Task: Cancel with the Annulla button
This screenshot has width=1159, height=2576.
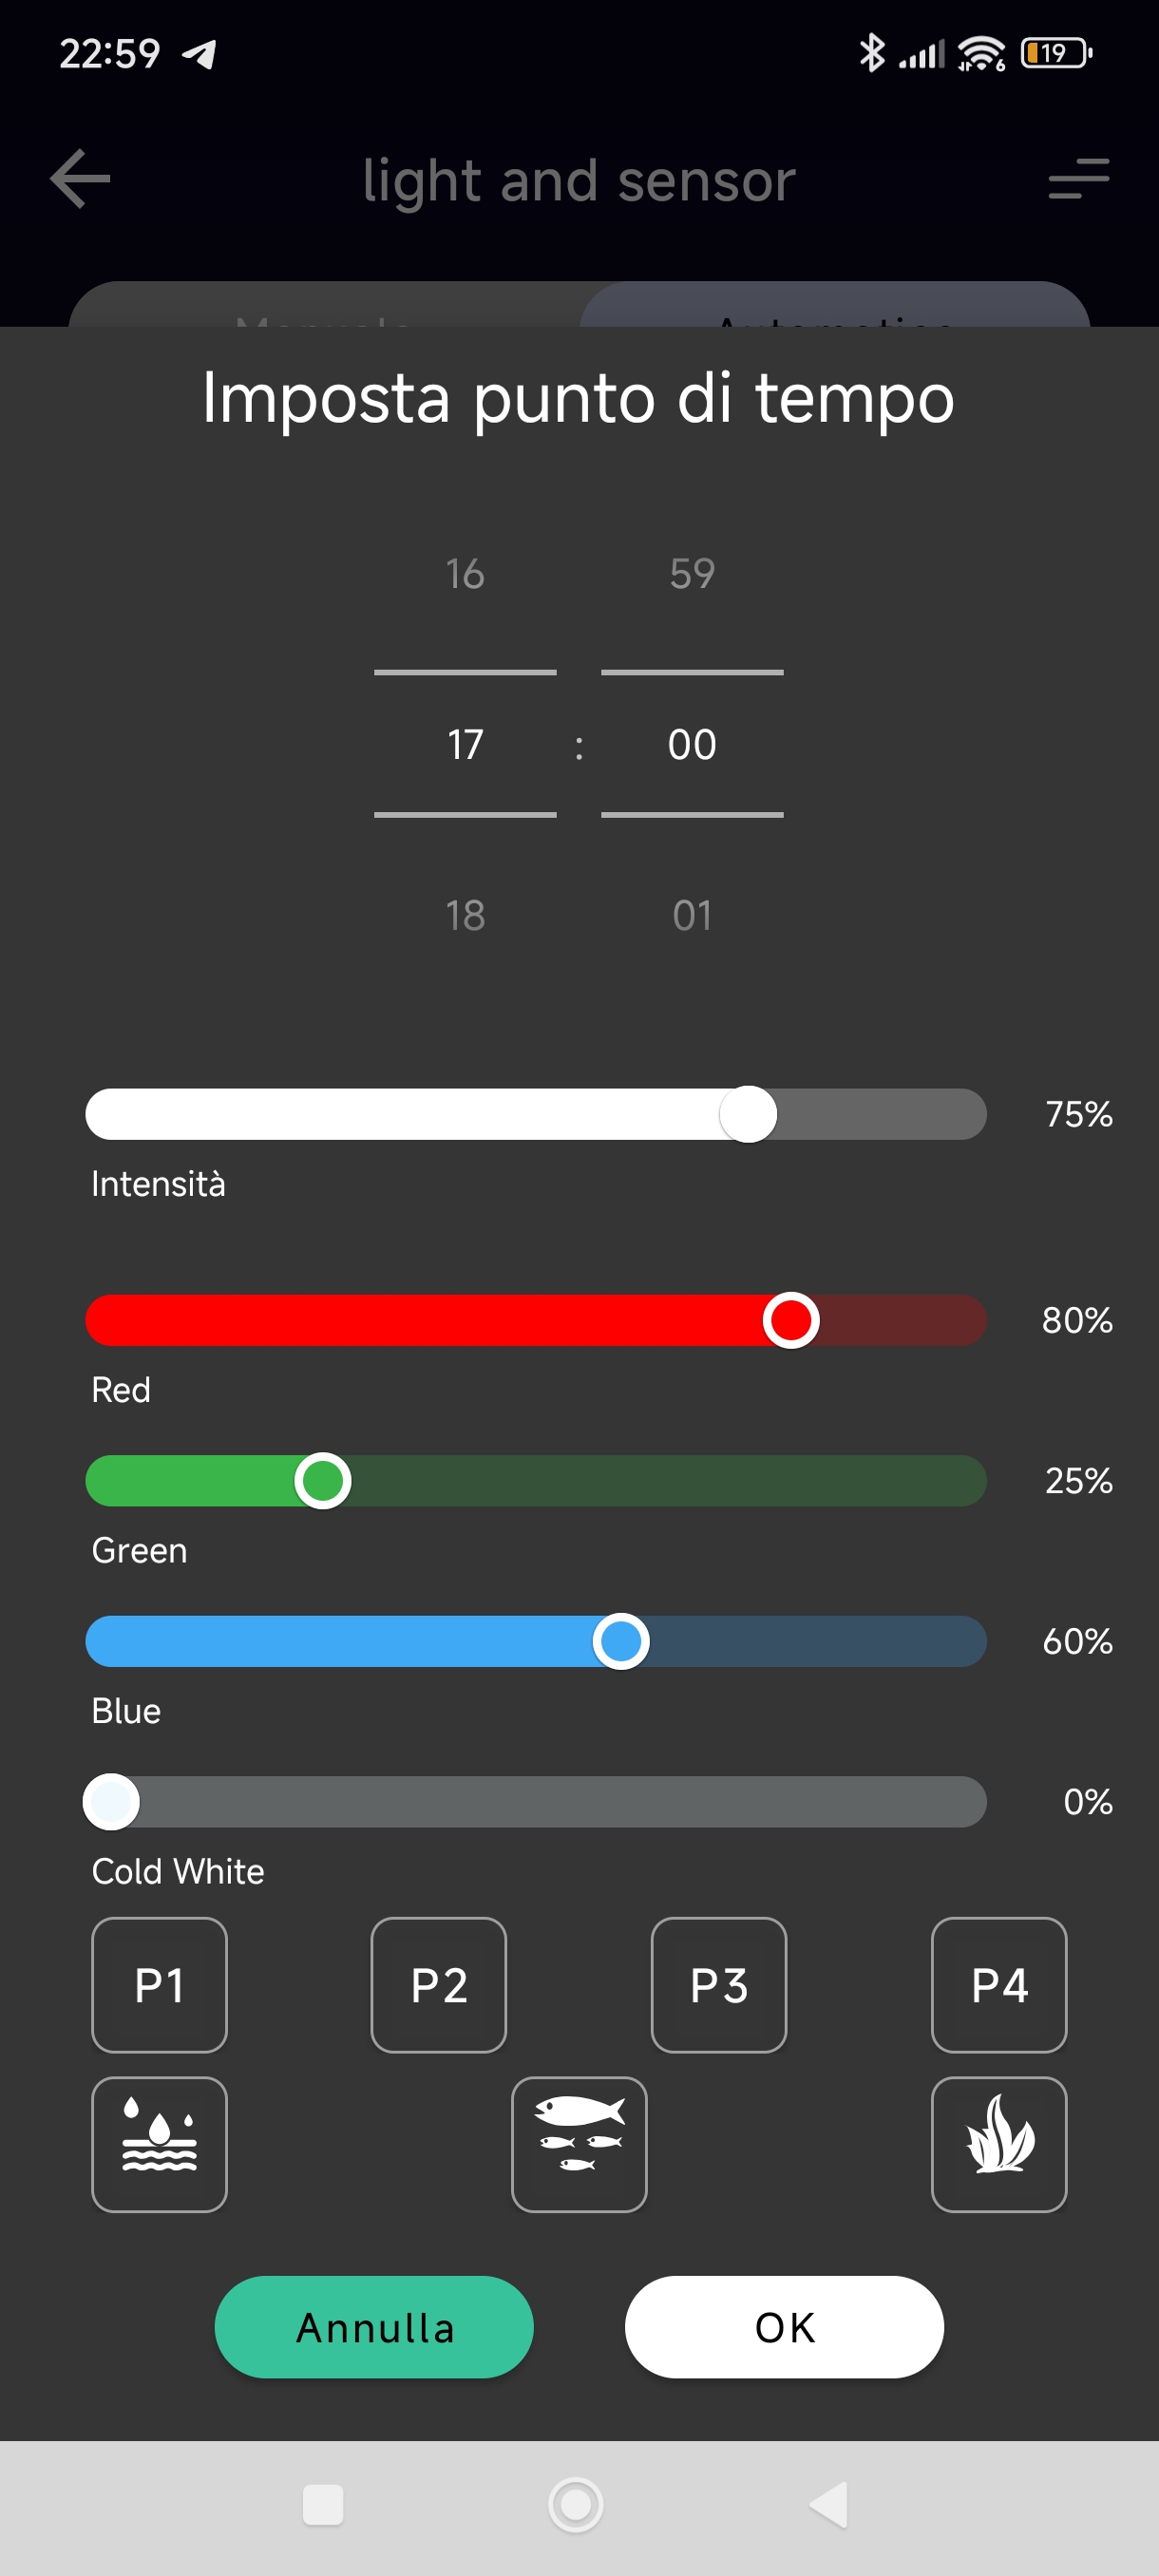Action: [x=374, y=2327]
